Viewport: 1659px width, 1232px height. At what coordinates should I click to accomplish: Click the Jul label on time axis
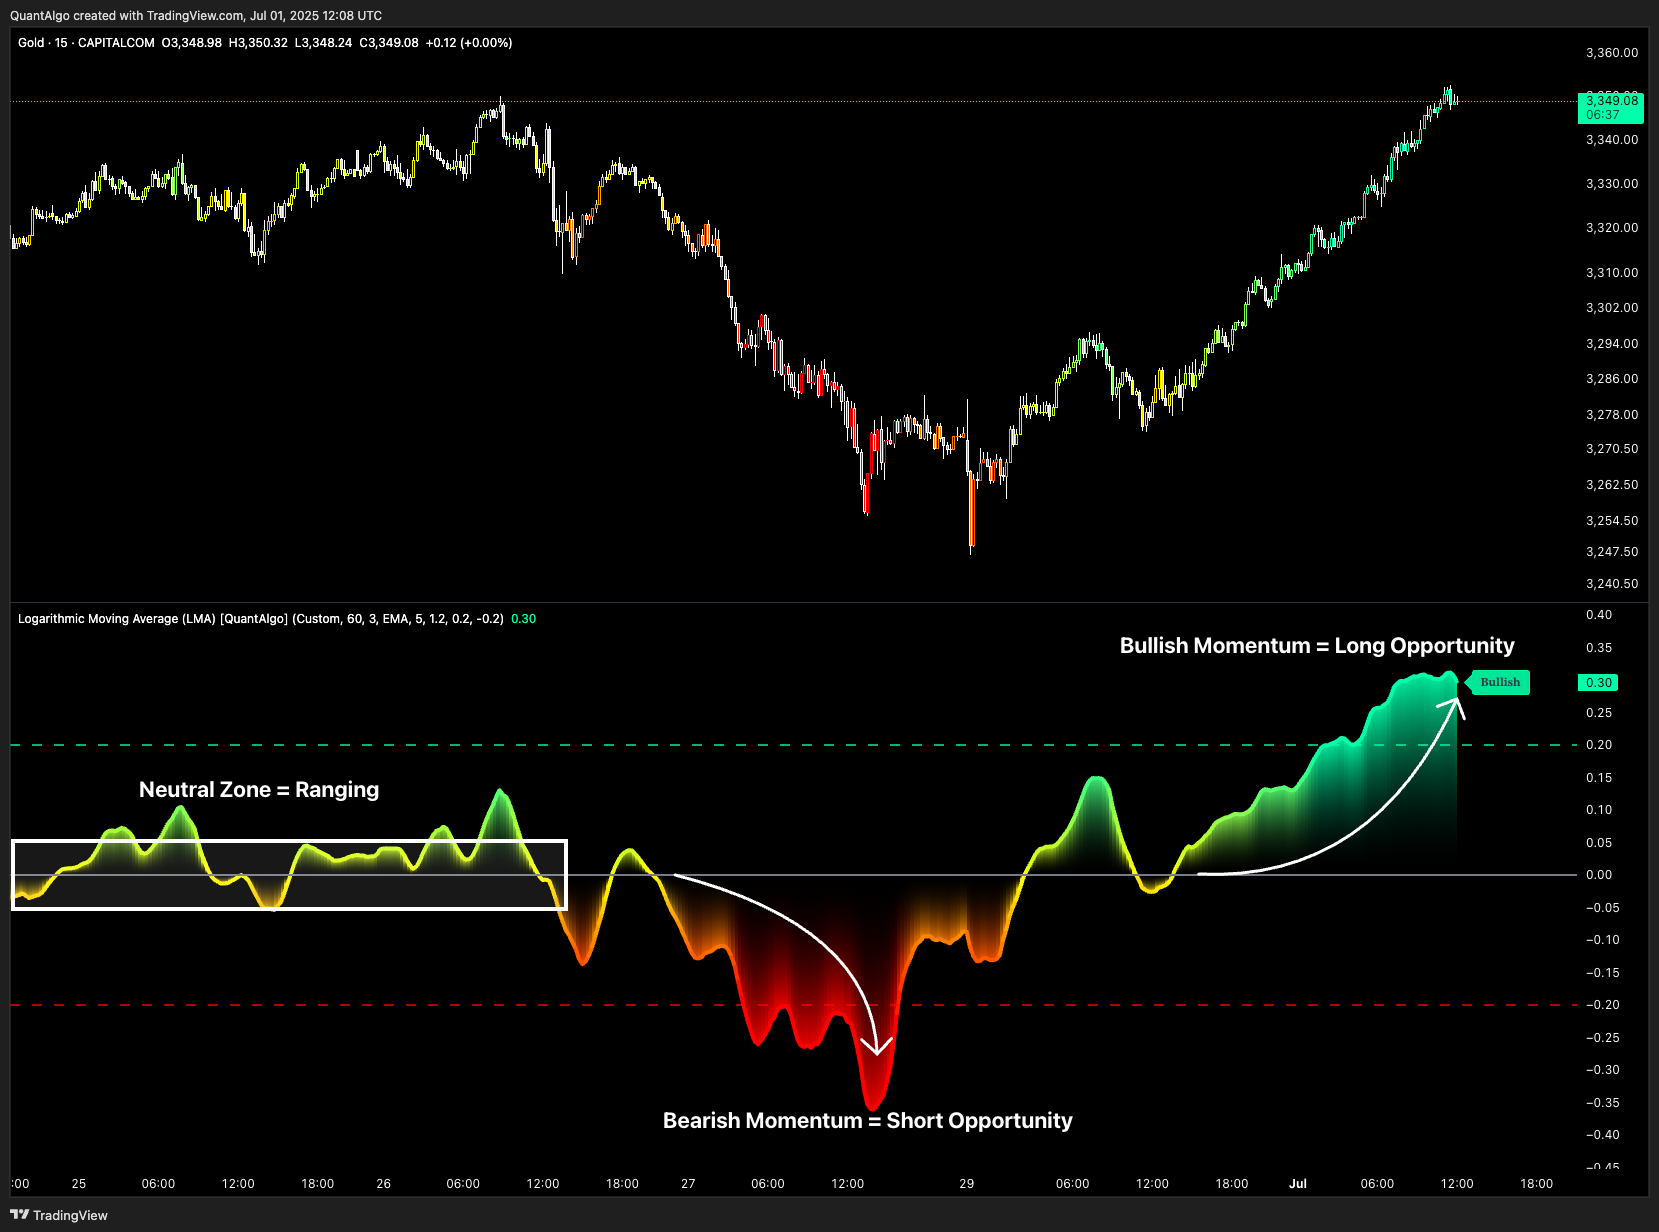[x=1297, y=1184]
